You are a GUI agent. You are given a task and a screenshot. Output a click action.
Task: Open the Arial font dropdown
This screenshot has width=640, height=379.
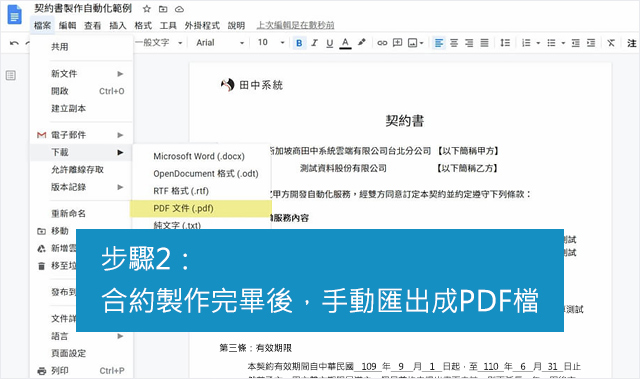[x=220, y=42]
